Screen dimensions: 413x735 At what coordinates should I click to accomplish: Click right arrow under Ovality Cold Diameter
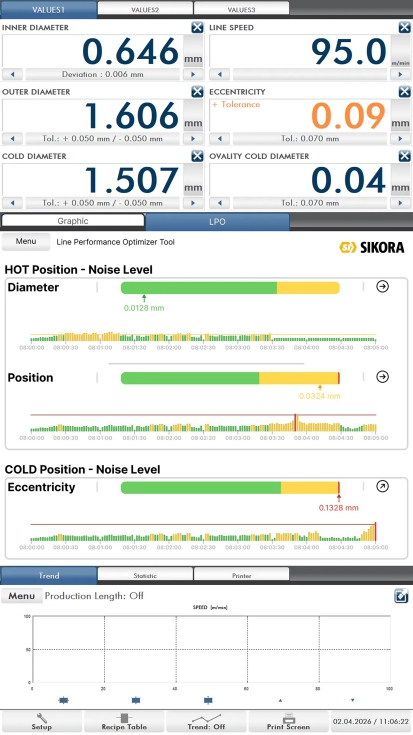pos(400,203)
